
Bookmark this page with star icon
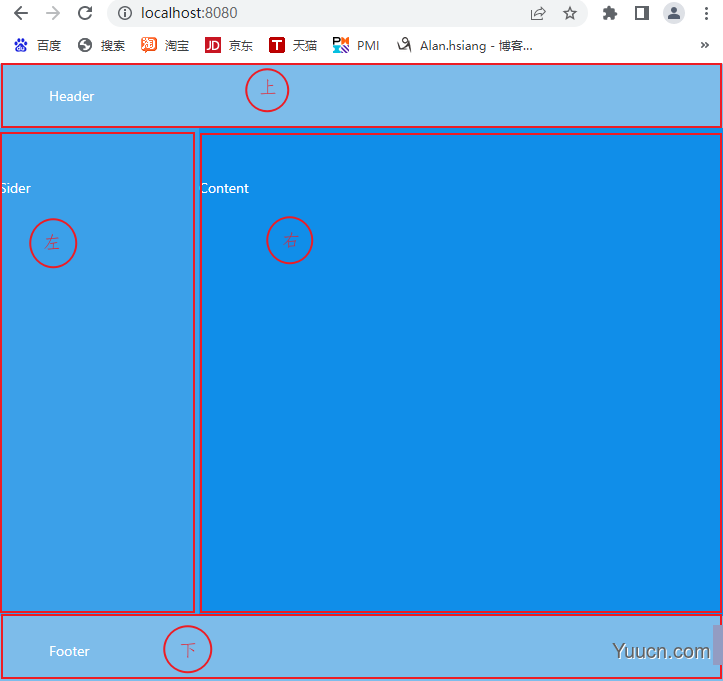[x=570, y=13]
